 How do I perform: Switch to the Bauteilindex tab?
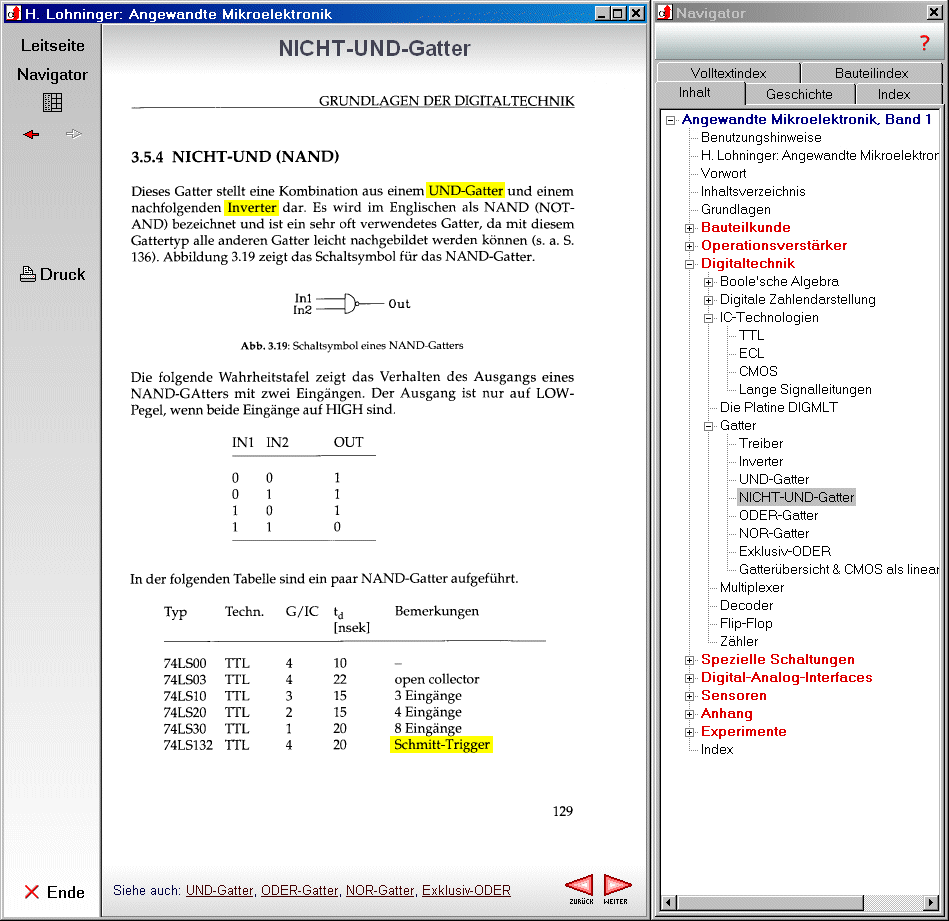872,73
